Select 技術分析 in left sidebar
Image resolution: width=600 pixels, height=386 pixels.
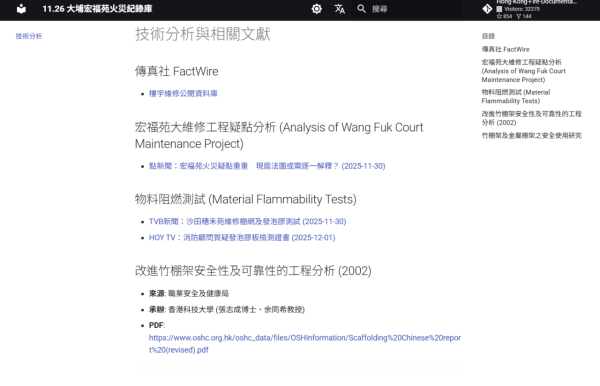(x=29, y=36)
